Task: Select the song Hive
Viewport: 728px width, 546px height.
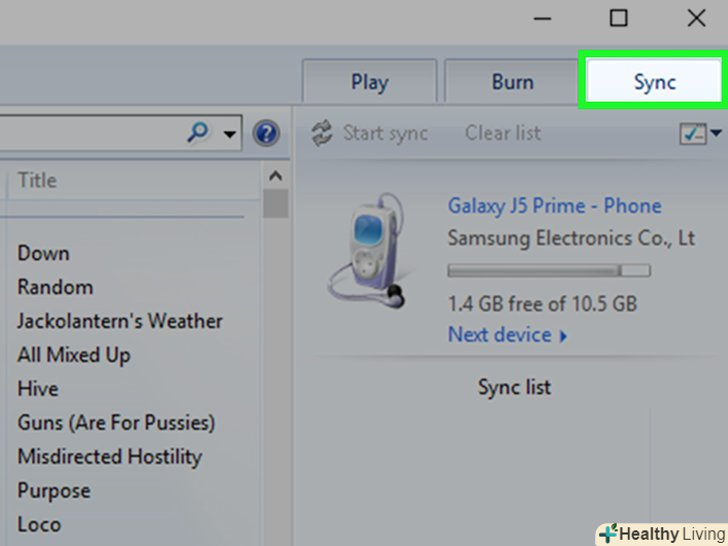Action: 38,389
